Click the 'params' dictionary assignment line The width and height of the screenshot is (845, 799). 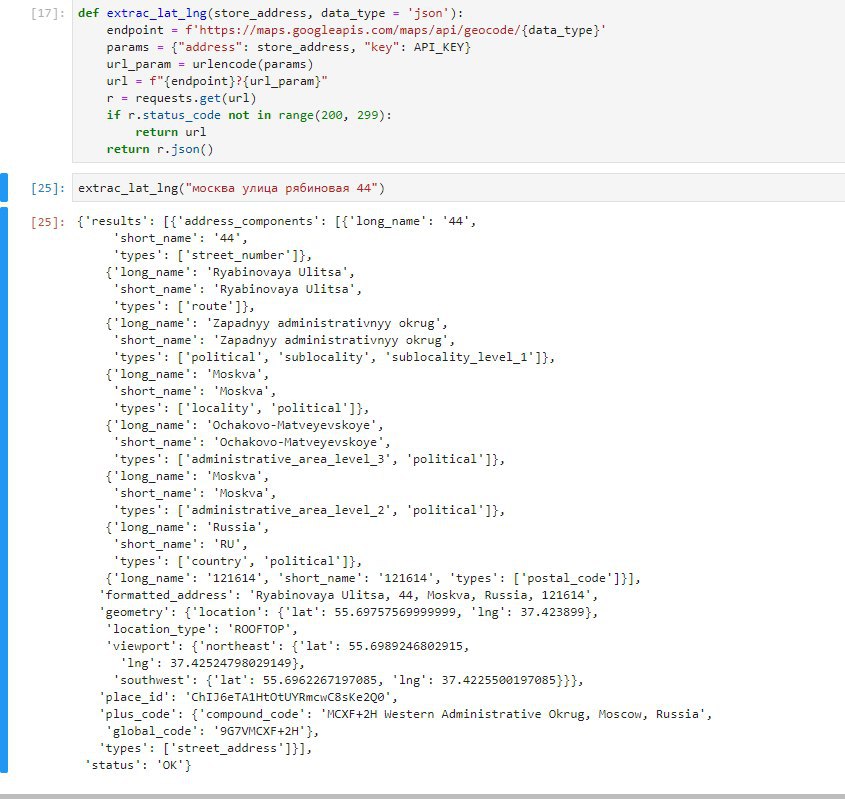288,47
